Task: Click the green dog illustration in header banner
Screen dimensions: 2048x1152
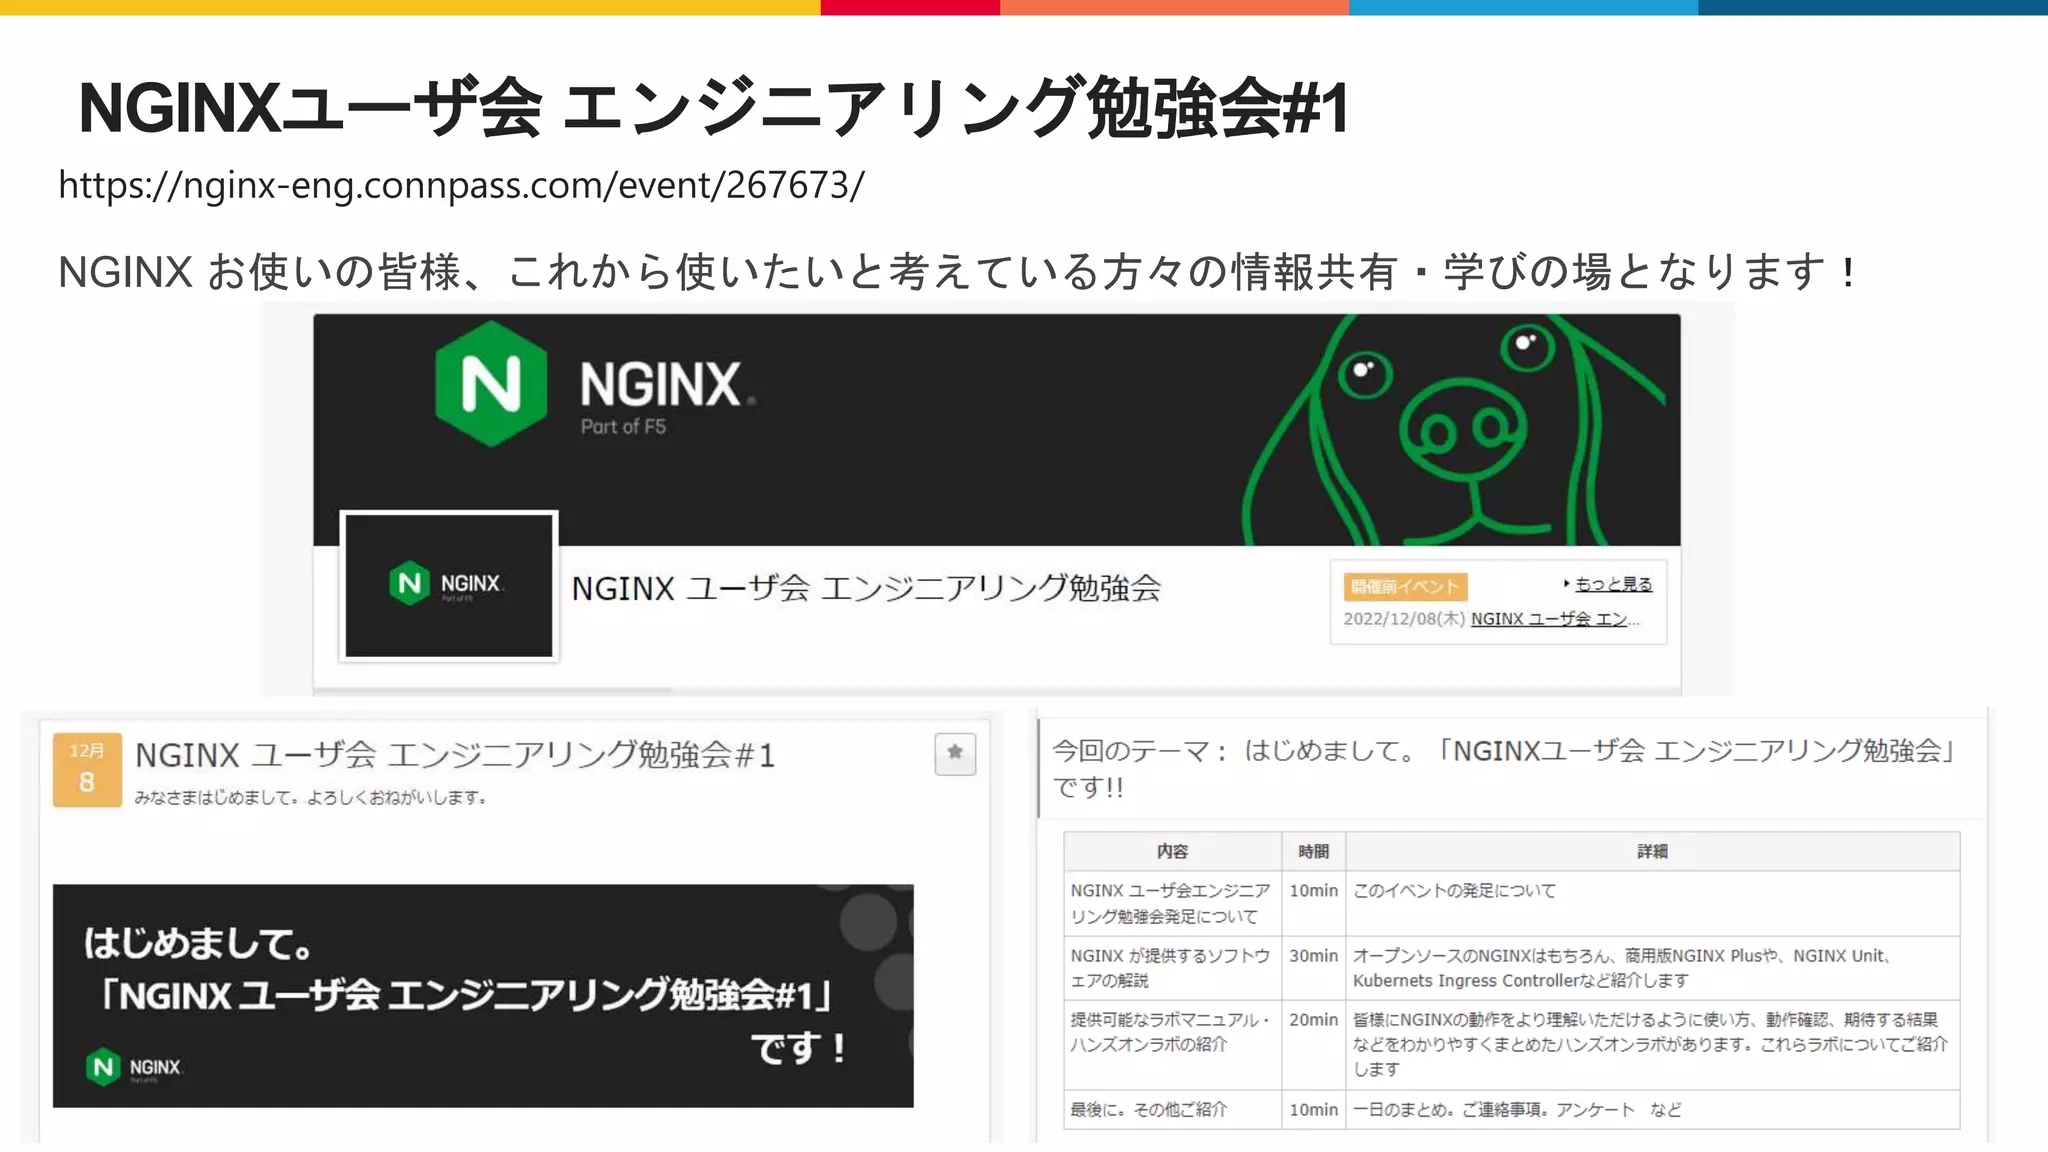Action: pyautogui.click(x=1455, y=430)
